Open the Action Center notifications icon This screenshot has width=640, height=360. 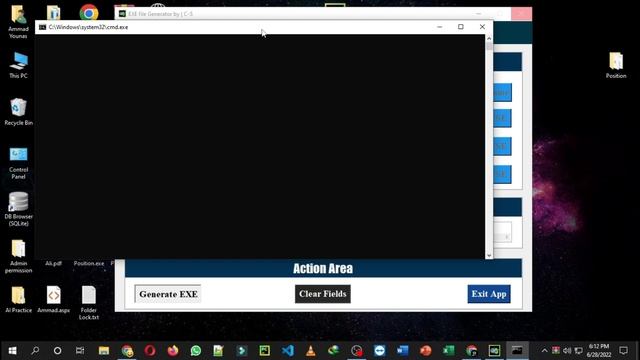click(623, 351)
